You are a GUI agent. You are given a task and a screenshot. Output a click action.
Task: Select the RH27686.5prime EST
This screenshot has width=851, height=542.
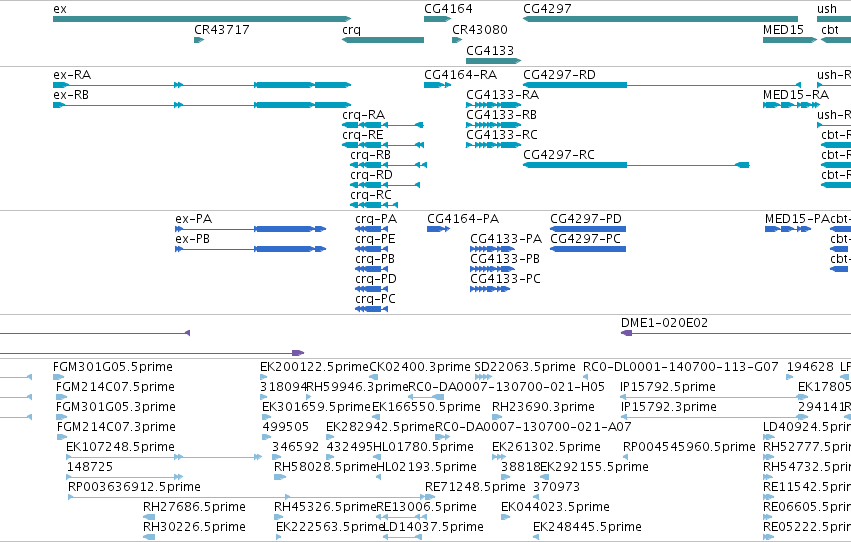(149, 517)
